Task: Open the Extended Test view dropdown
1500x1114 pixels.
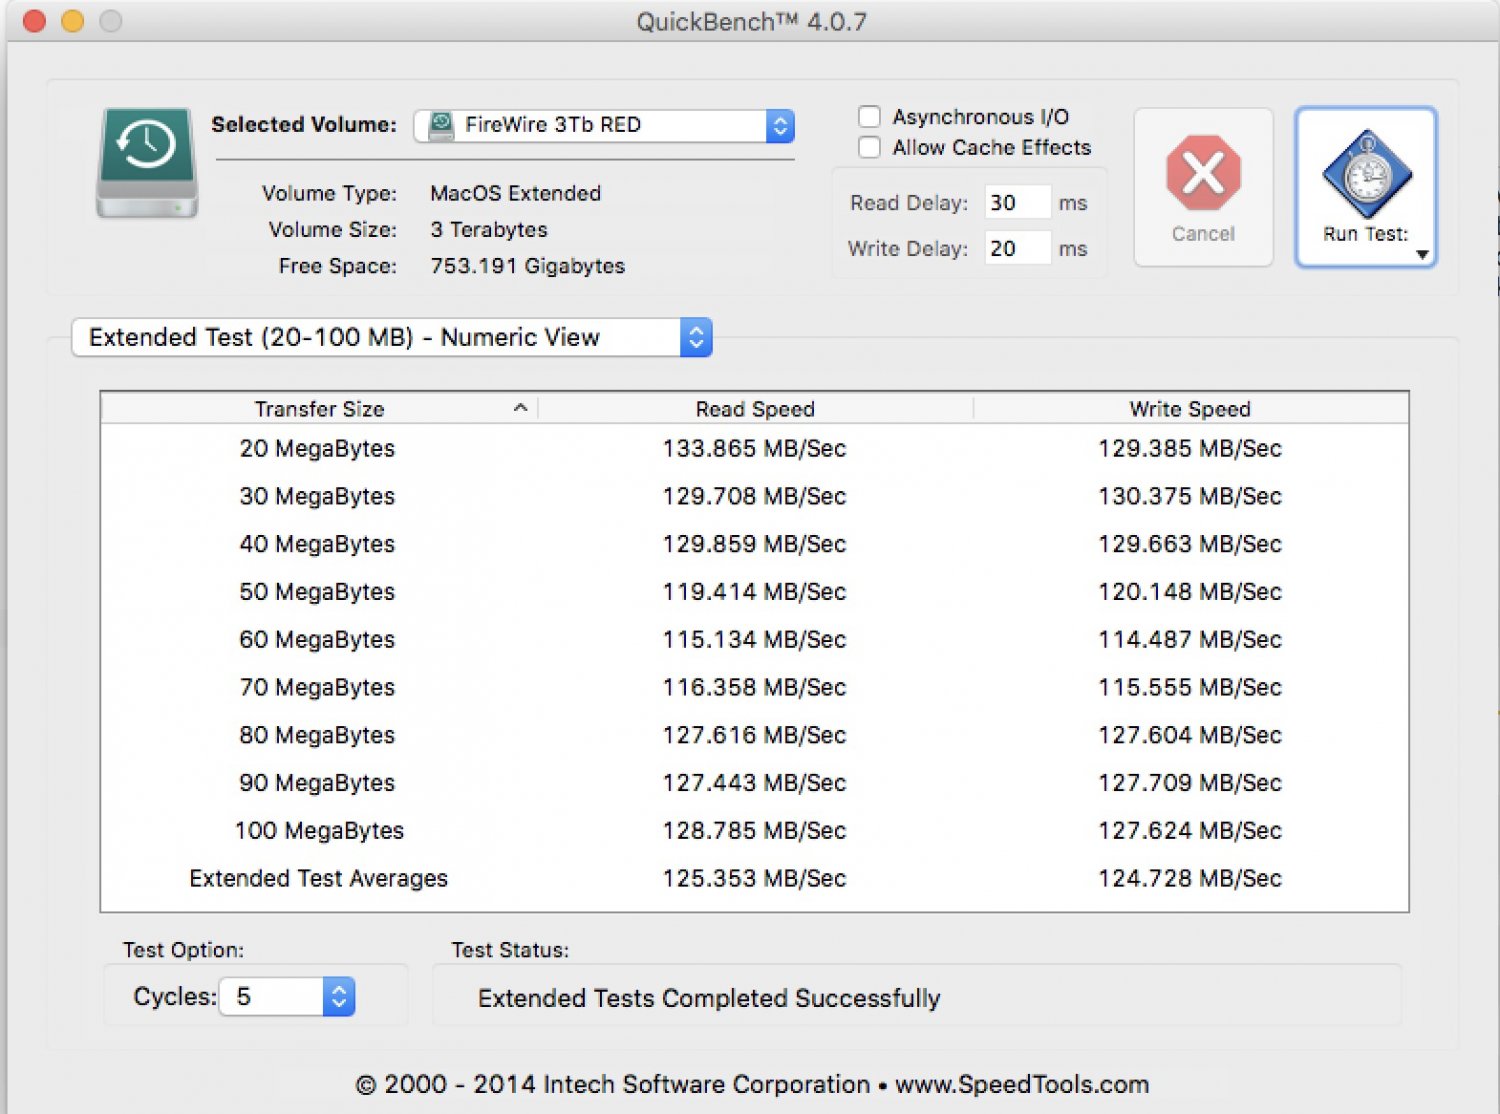Action: pos(392,337)
